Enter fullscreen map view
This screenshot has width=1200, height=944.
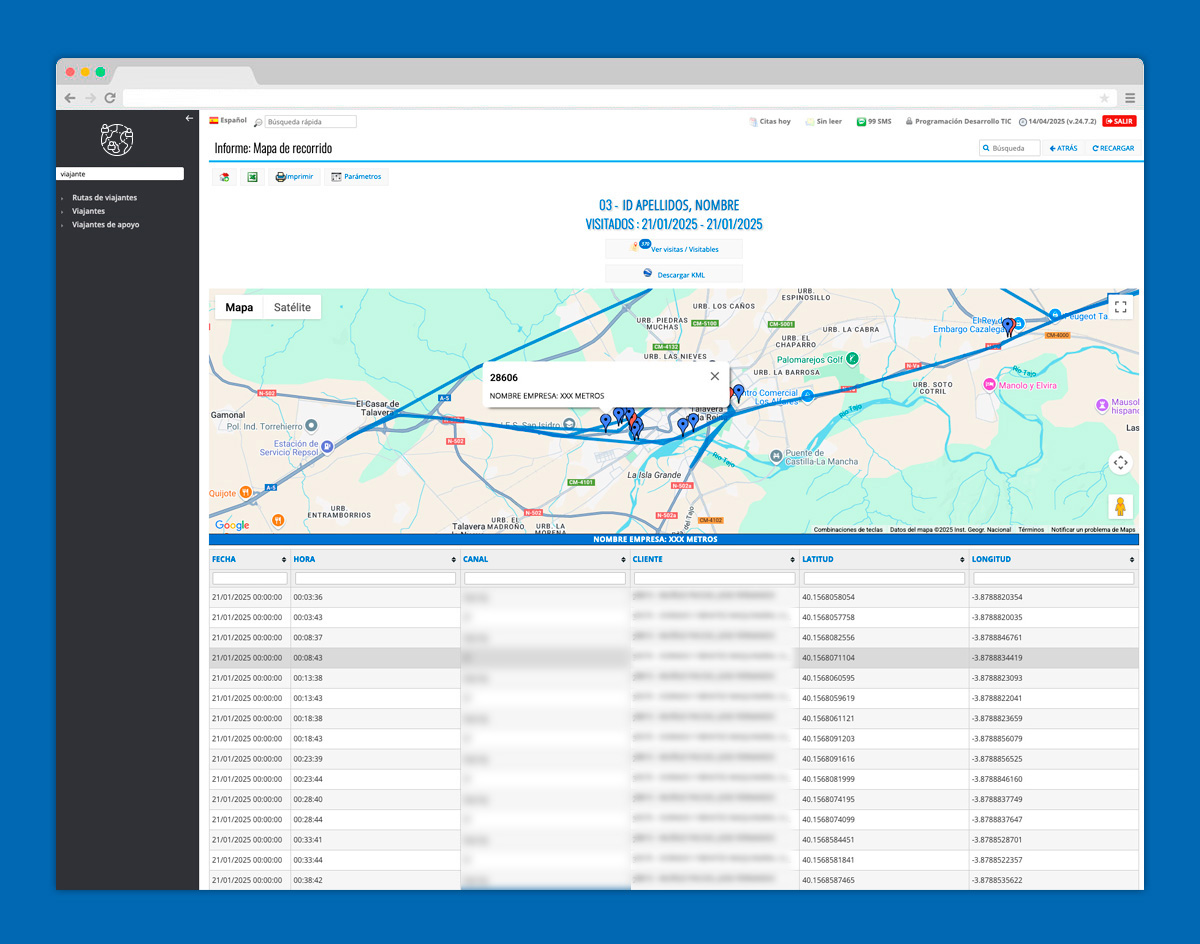pos(1120,307)
